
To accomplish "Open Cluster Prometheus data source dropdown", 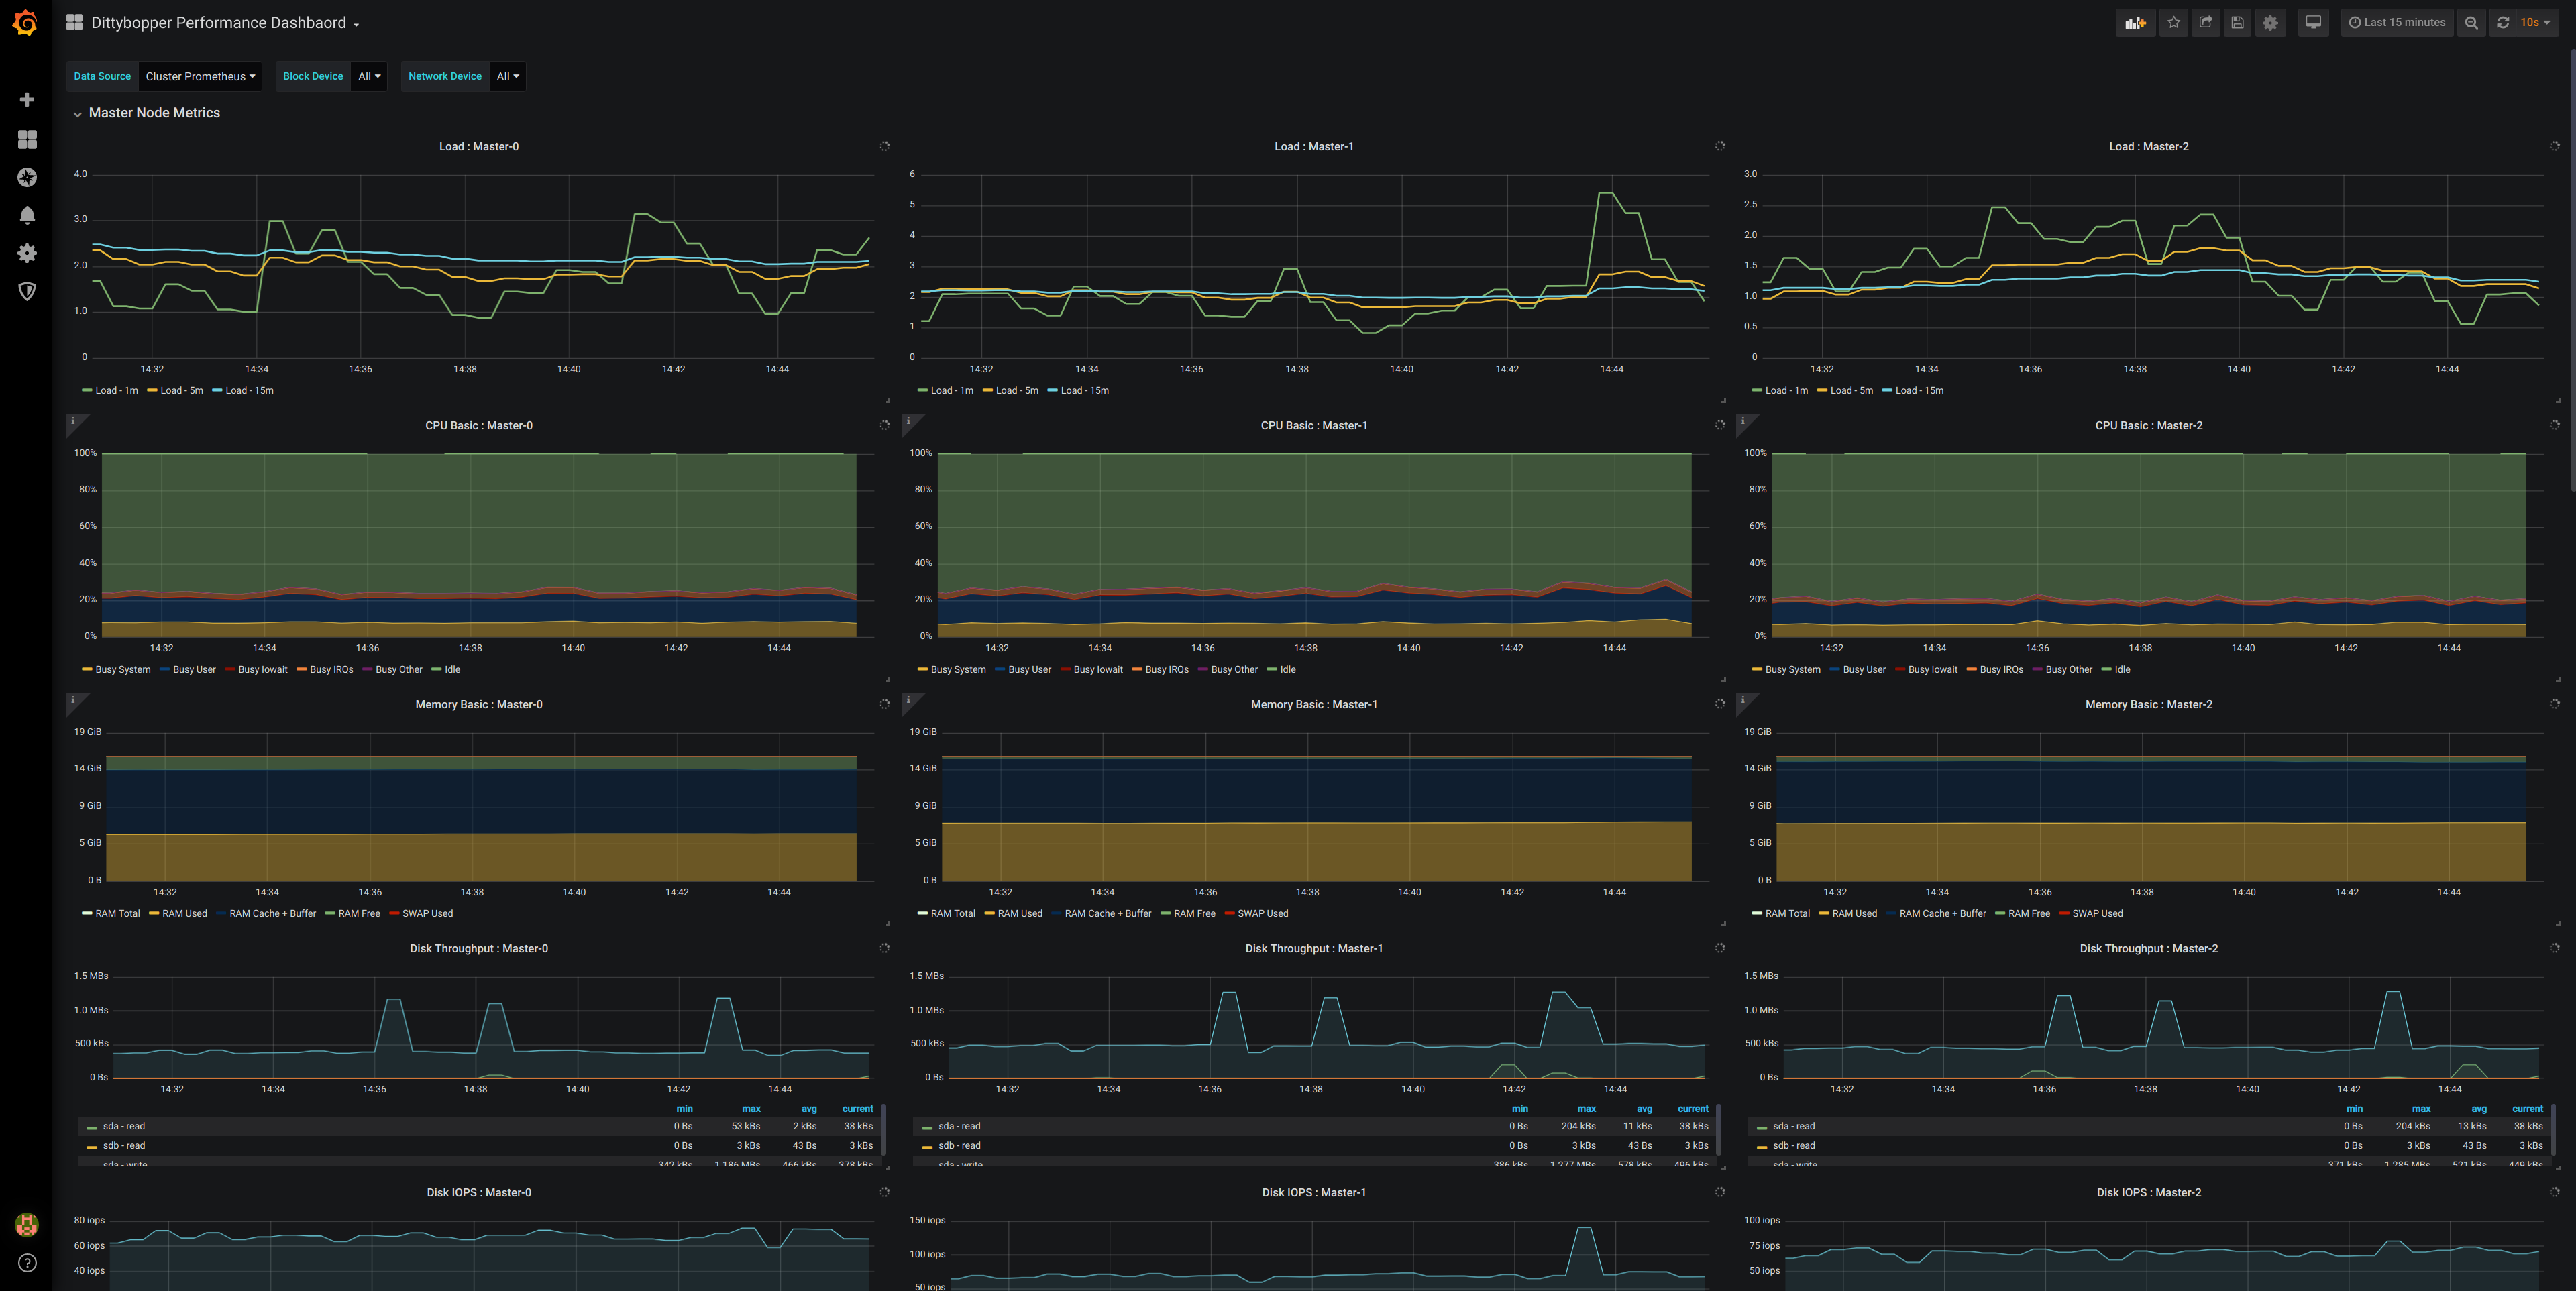I will pos(200,76).
